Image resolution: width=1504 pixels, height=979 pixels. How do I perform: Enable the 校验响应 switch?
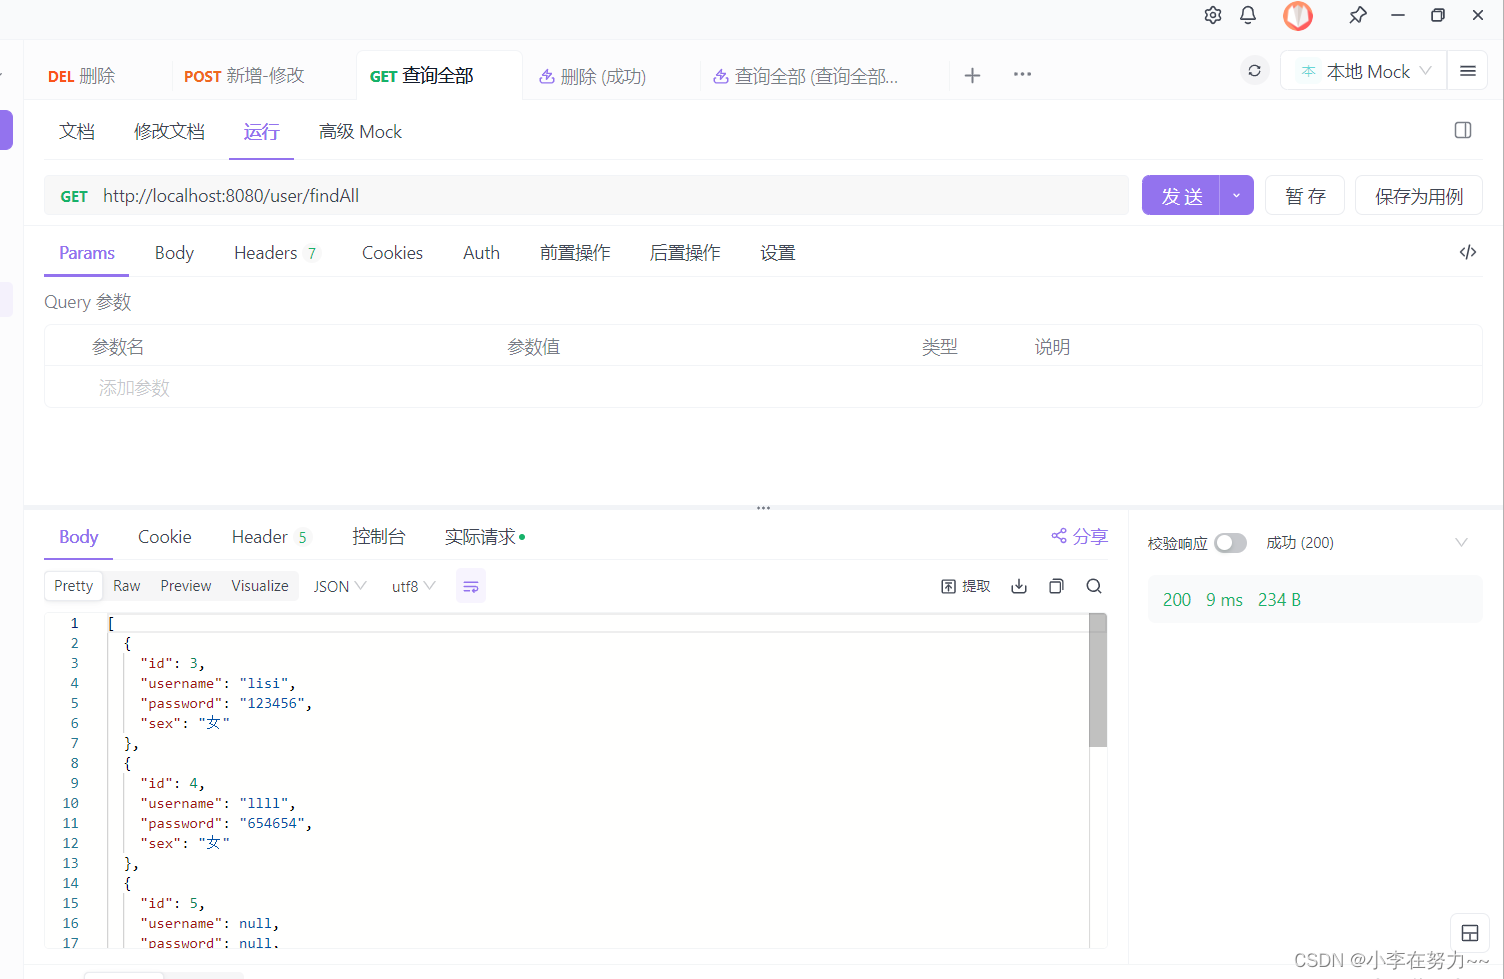coord(1230,542)
